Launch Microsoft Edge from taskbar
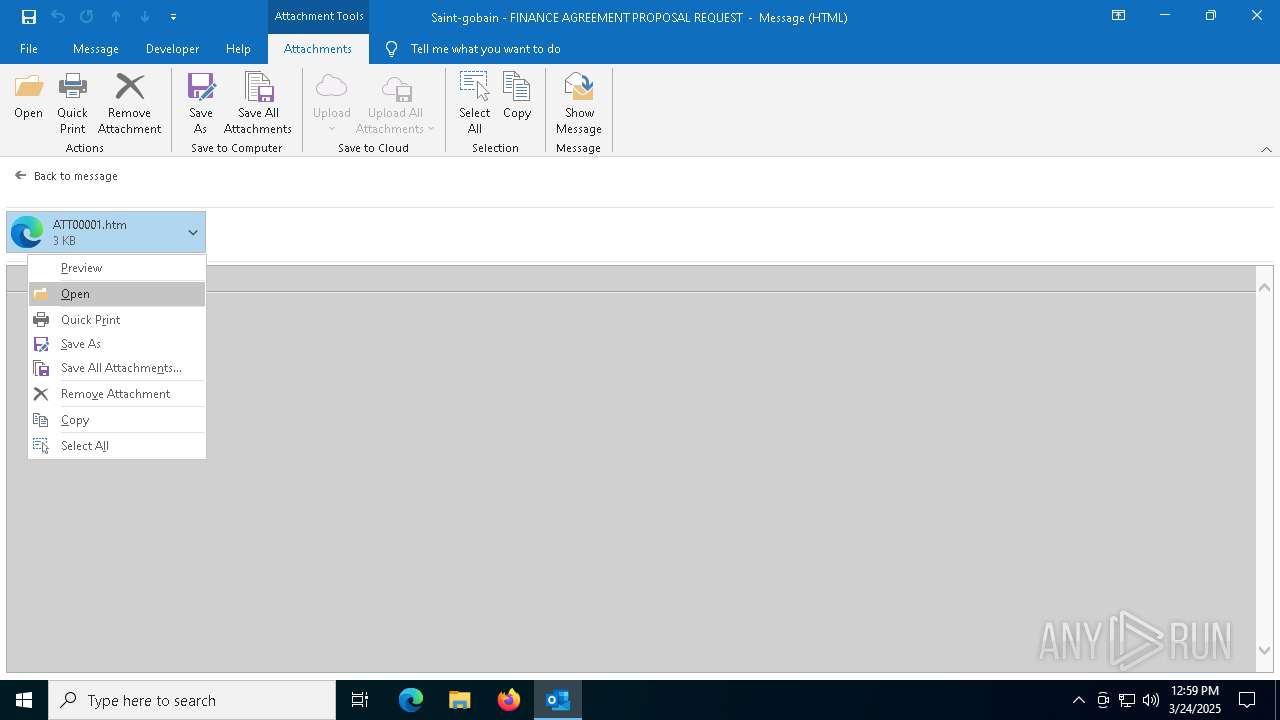Screen dimensions: 1280x720 [411, 700]
